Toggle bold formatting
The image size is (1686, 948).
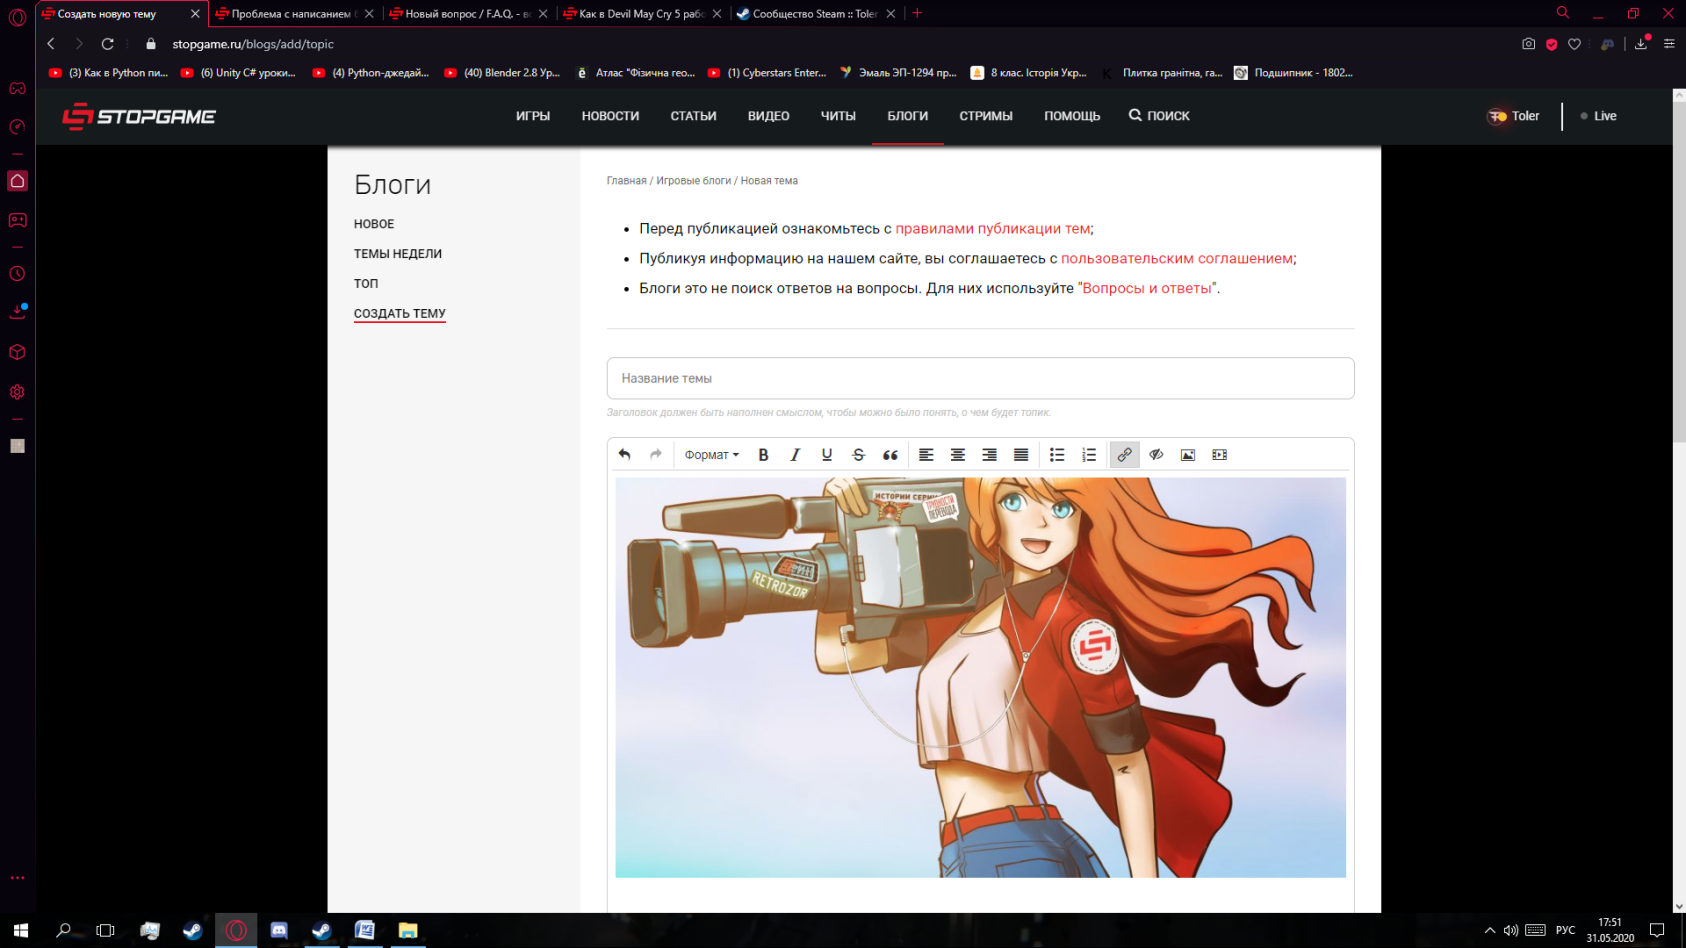click(x=763, y=455)
